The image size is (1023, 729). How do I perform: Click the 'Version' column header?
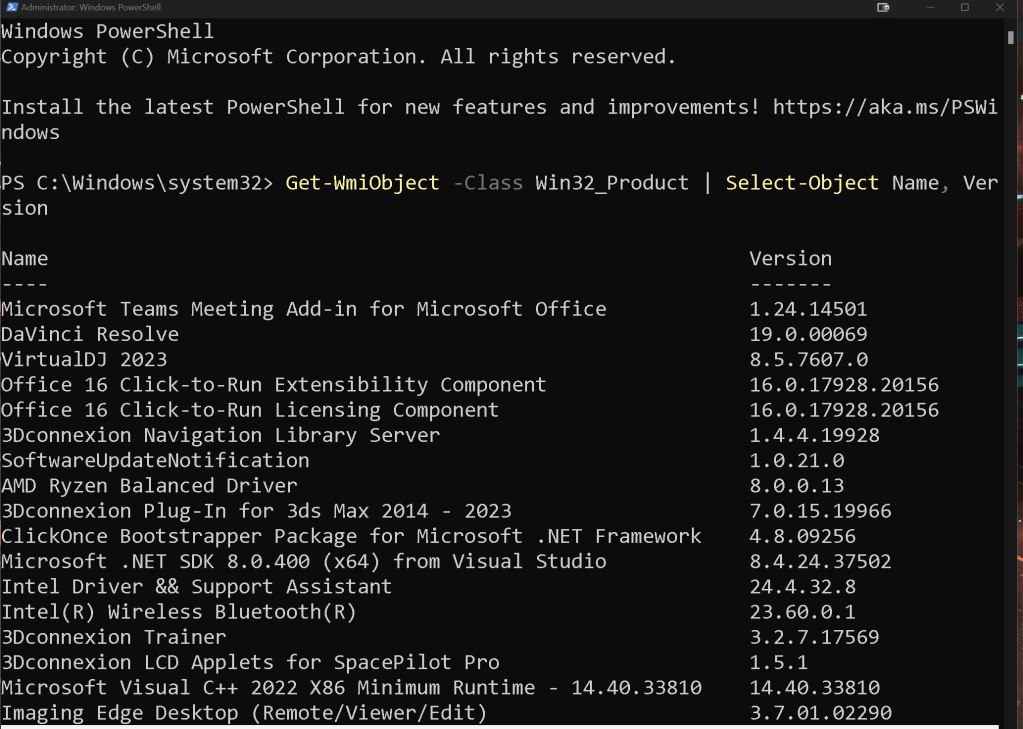tap(791, 258)
